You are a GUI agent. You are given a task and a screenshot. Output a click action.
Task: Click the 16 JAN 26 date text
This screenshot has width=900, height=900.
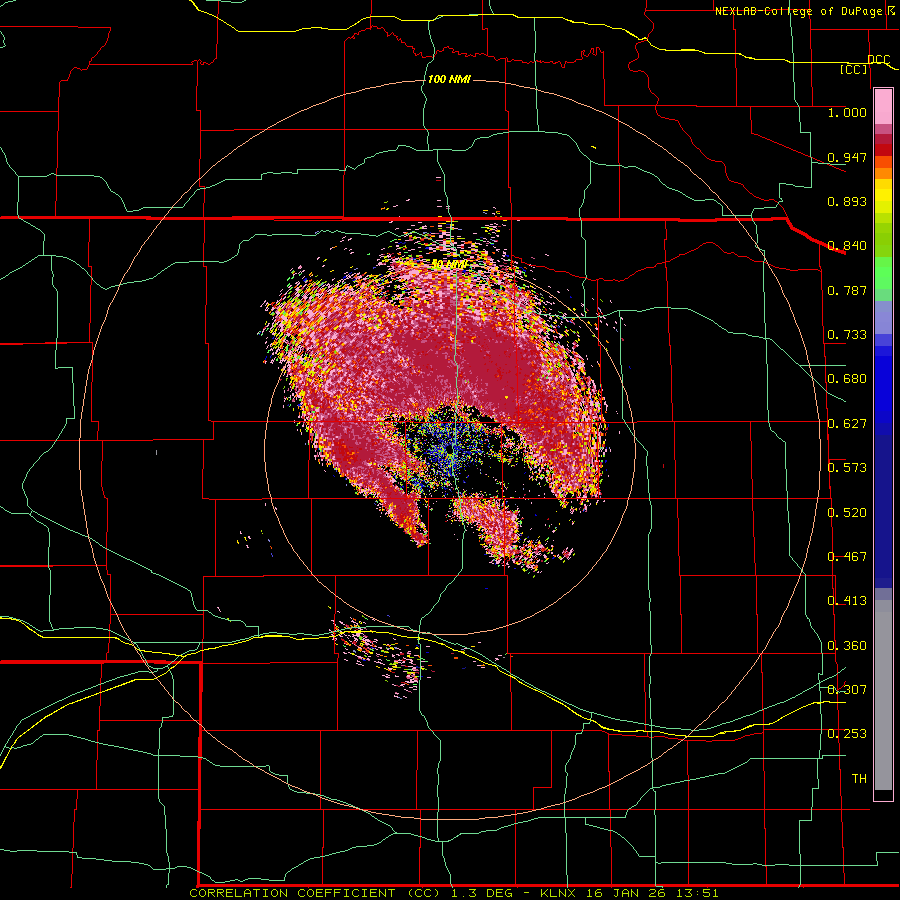626,893
